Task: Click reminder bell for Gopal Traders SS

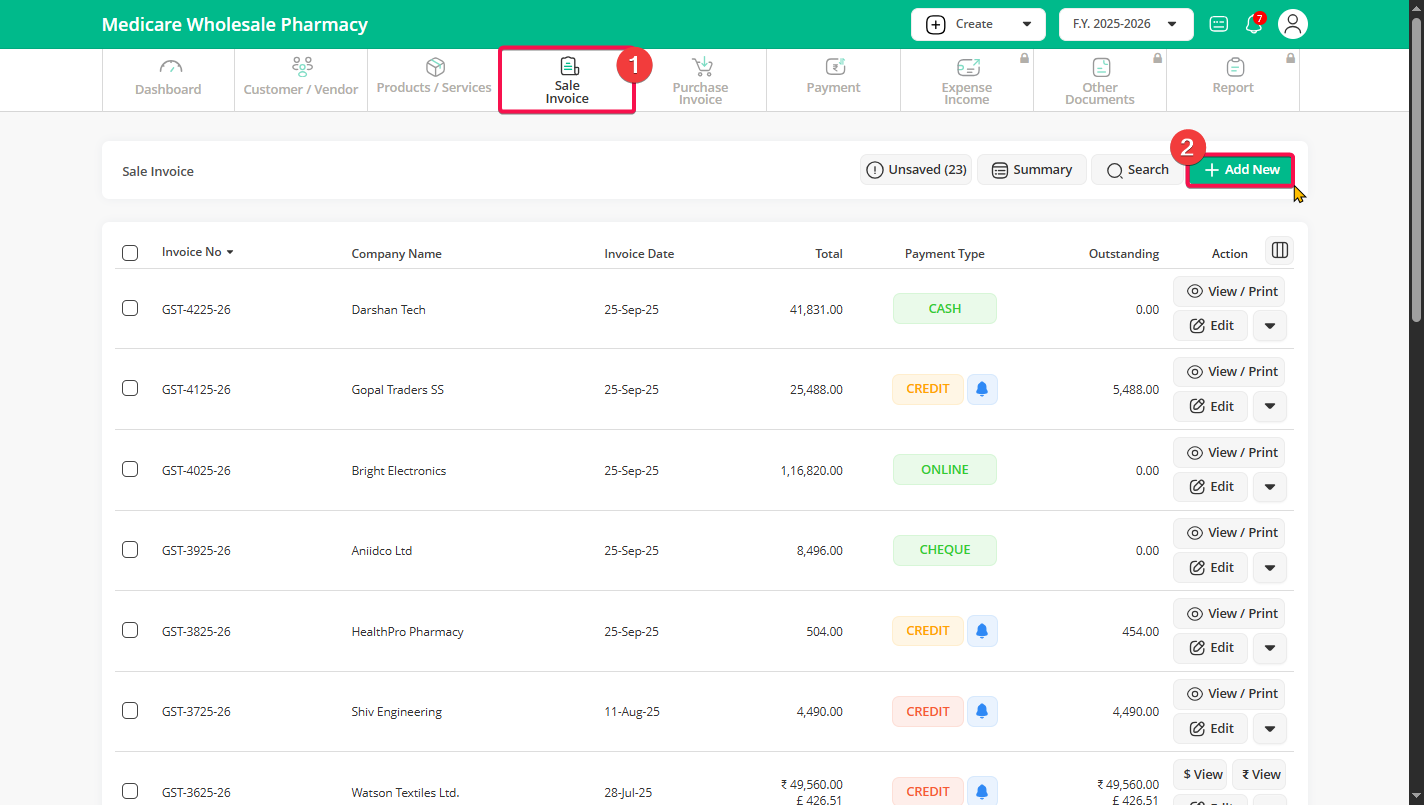Action: (x=982, y=389)
